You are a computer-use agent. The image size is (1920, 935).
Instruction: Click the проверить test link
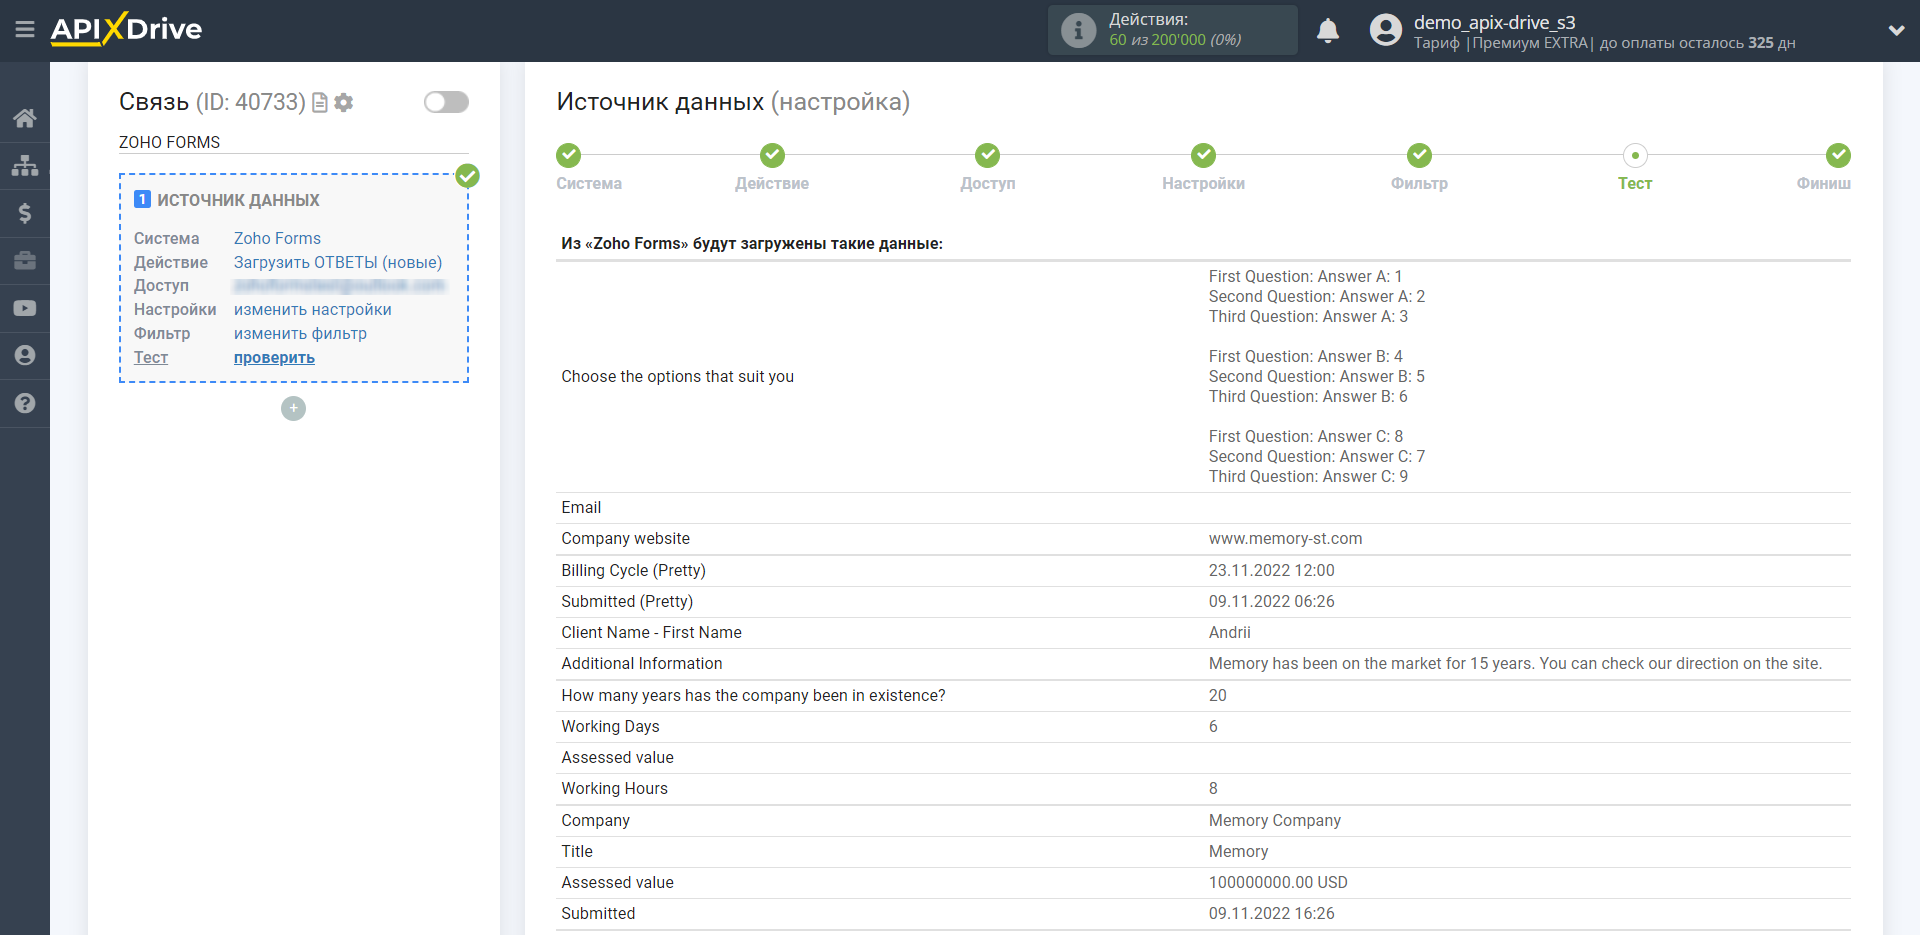click(x=274, y=358)
